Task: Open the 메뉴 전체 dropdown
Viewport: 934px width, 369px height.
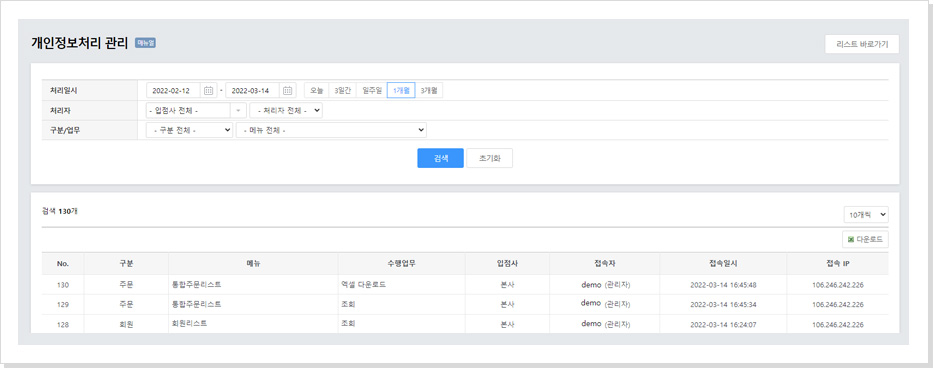Action: tap(331, 130)
